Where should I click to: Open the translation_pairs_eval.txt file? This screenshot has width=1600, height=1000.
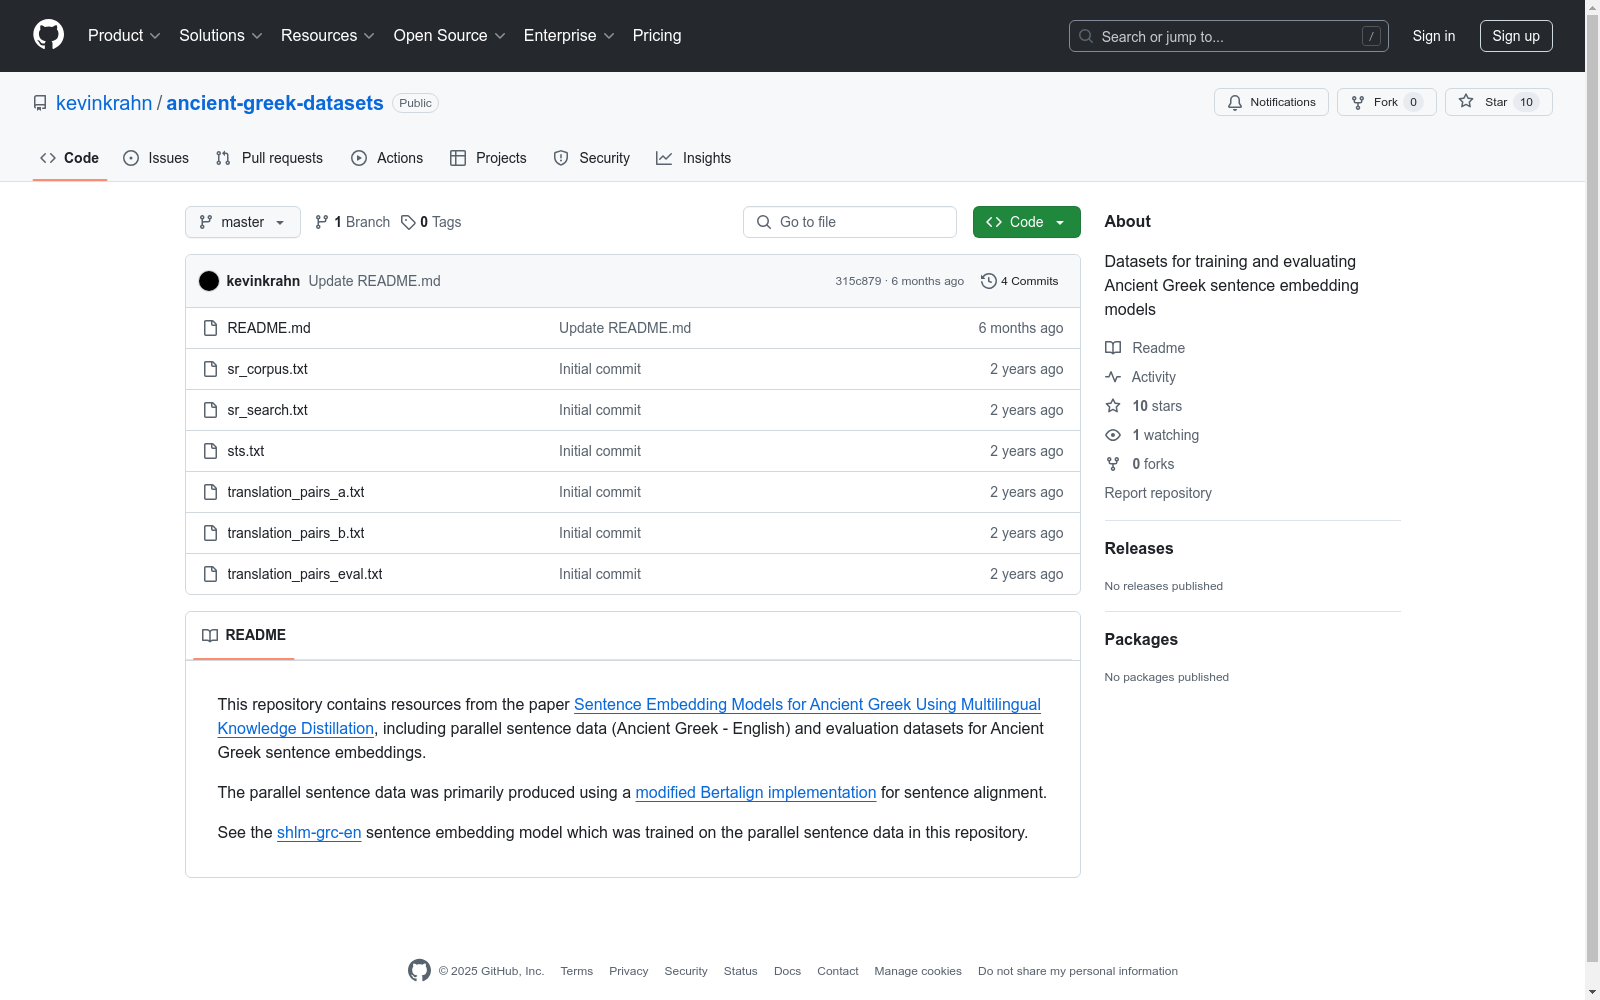(305, 574)
